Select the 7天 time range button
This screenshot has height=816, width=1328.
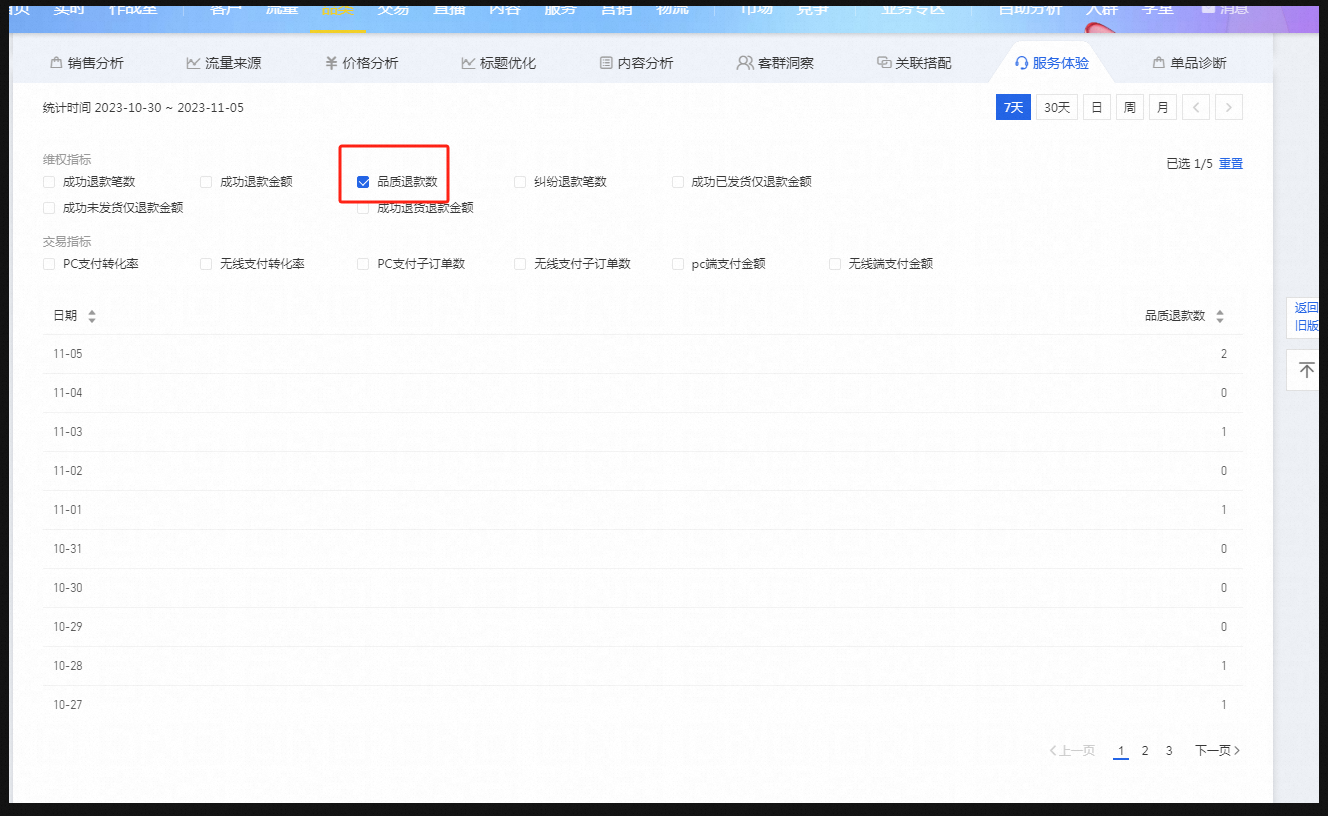coord(1013,107)
